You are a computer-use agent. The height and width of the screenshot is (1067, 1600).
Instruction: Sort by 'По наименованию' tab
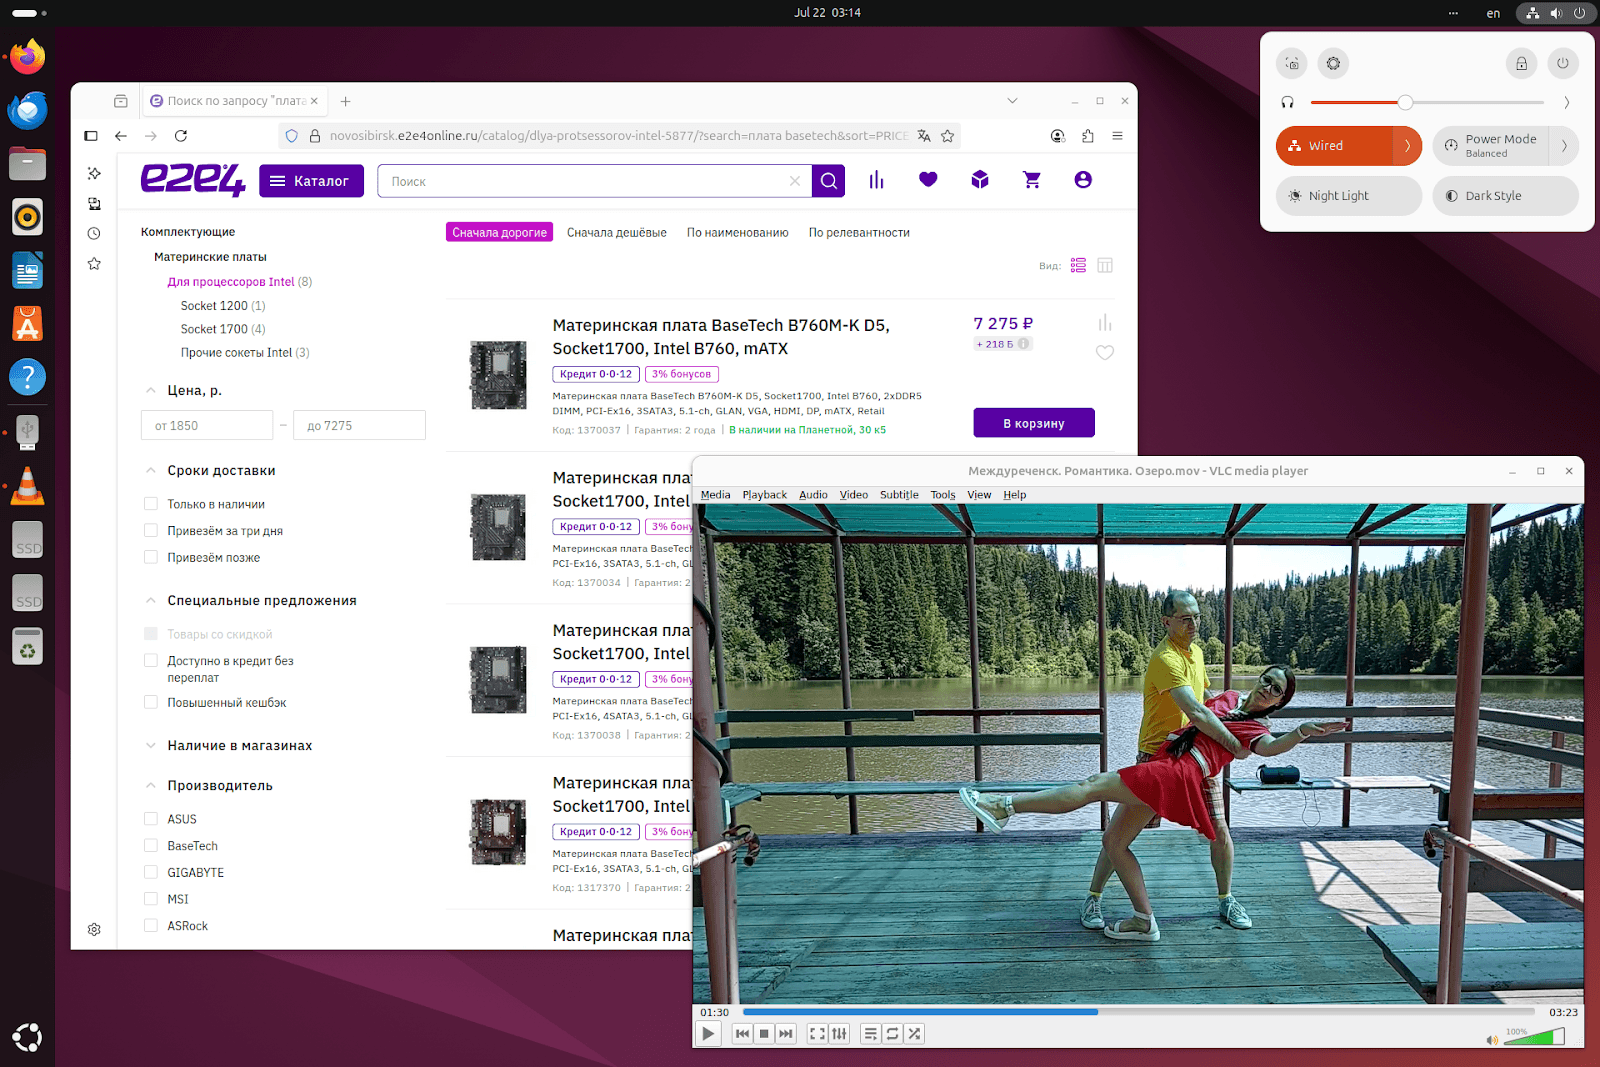[x=738, y=233]
